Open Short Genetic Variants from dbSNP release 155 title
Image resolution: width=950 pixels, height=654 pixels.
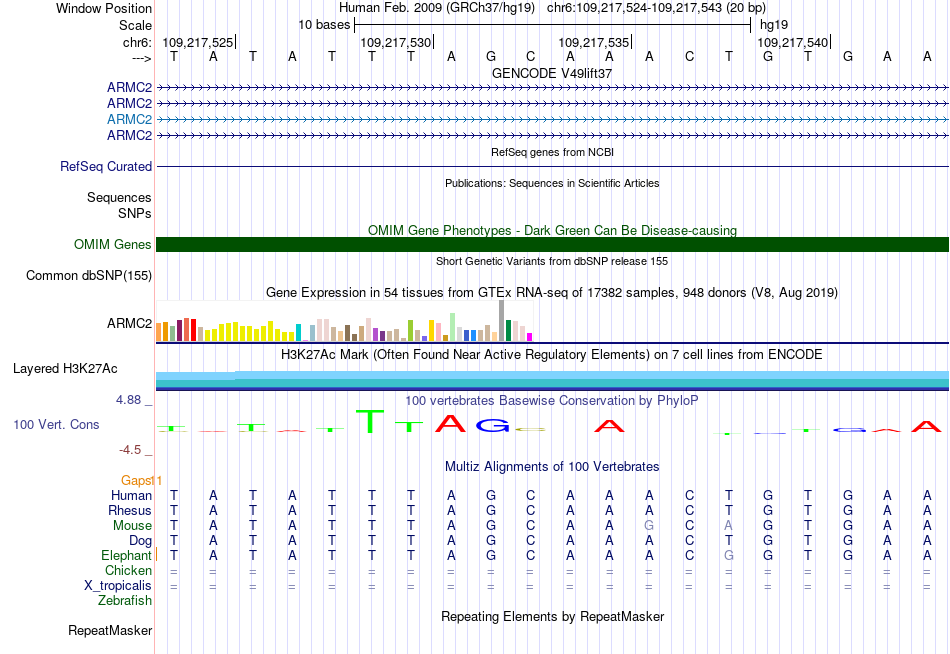click(x=552, y=261)
